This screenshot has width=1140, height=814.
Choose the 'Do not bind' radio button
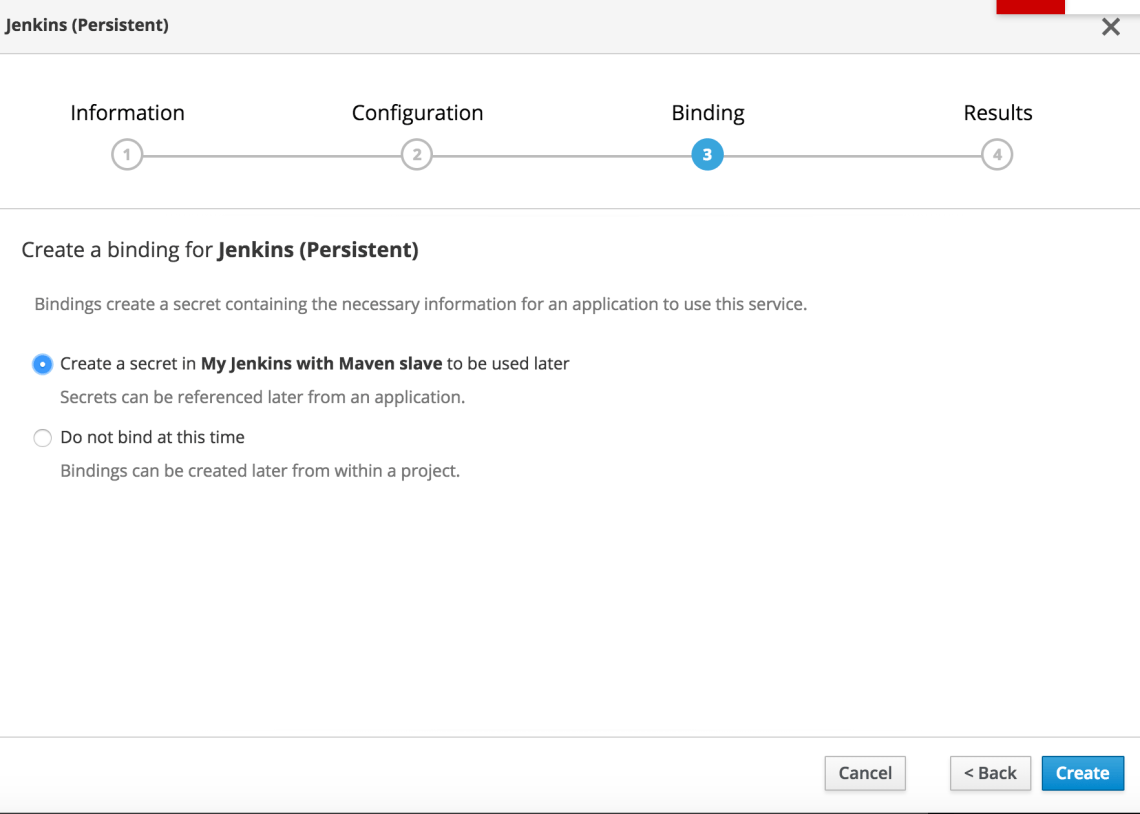coord(42,438)
